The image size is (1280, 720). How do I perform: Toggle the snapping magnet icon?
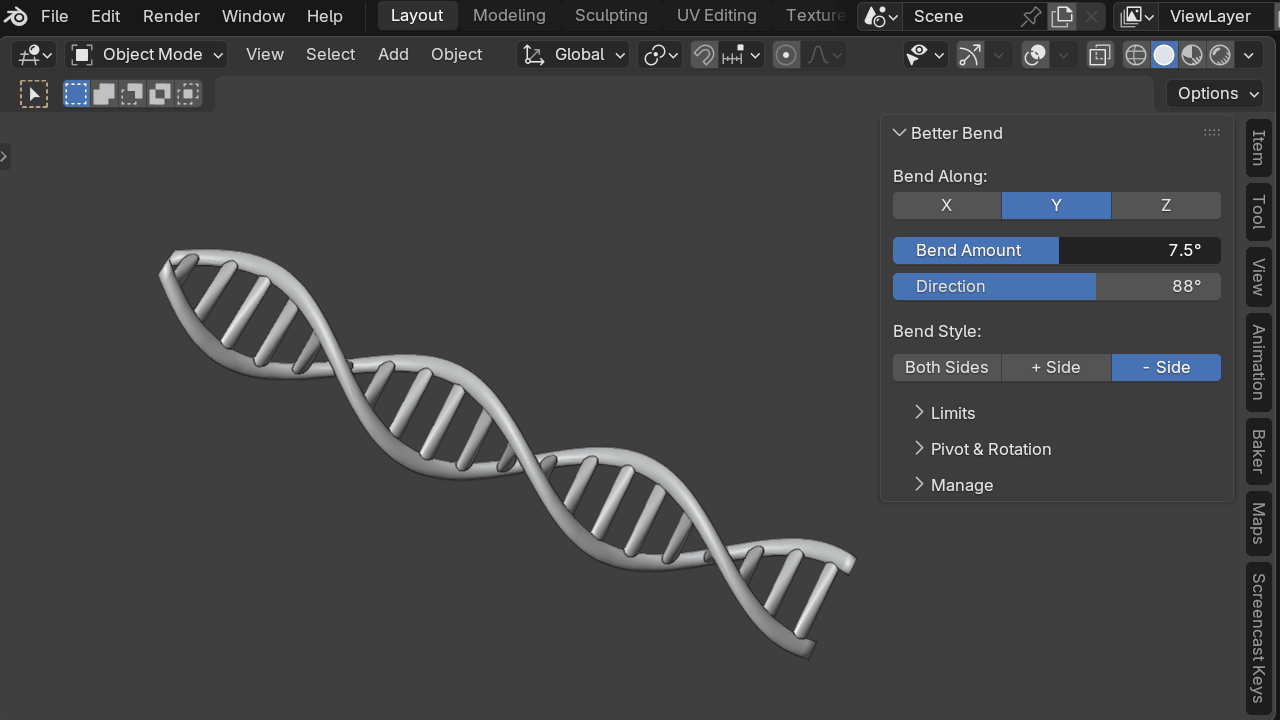pyautogui.click(x=704, y=55)
